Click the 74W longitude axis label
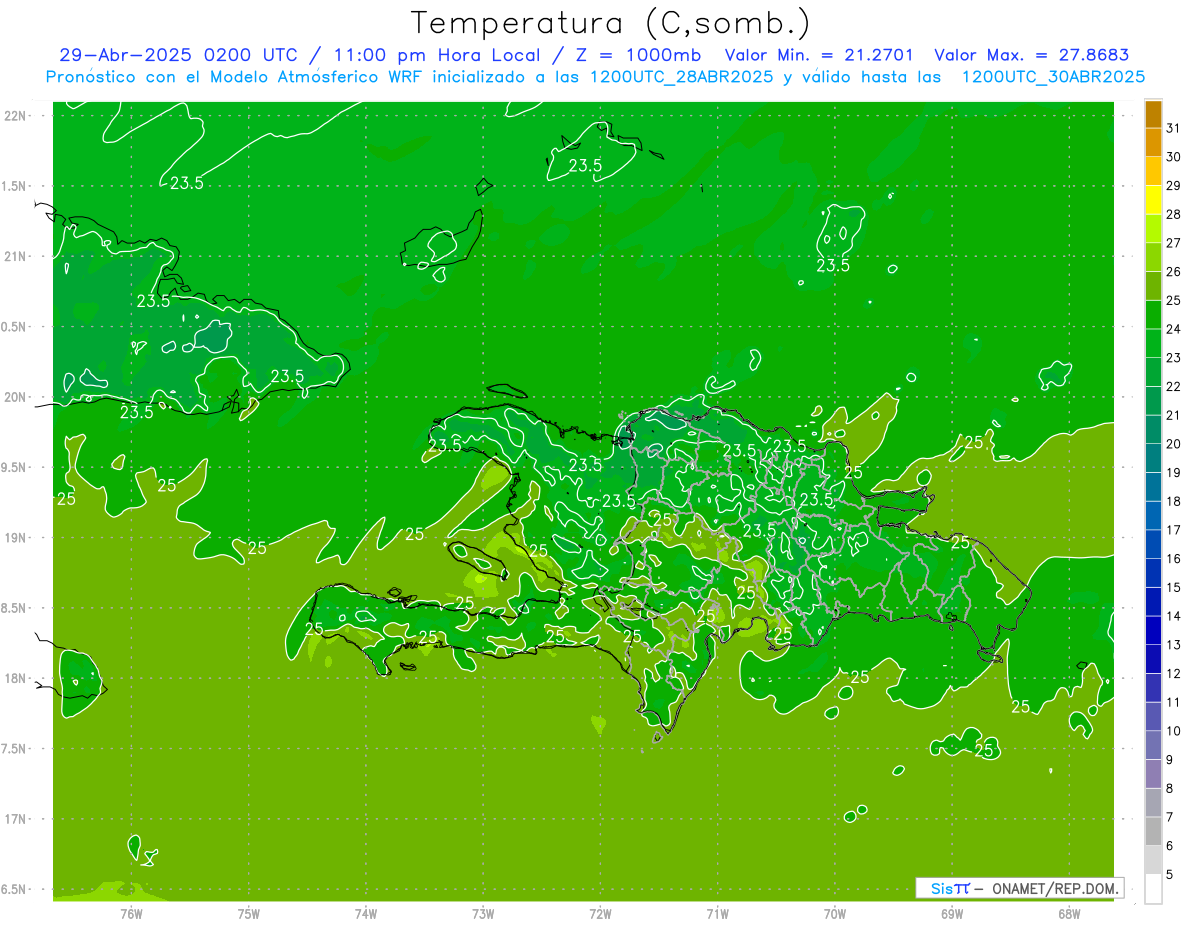Image resolution: width=1200 pixels, height=927 pixels. pyautogui.click(x=366, y=914)
